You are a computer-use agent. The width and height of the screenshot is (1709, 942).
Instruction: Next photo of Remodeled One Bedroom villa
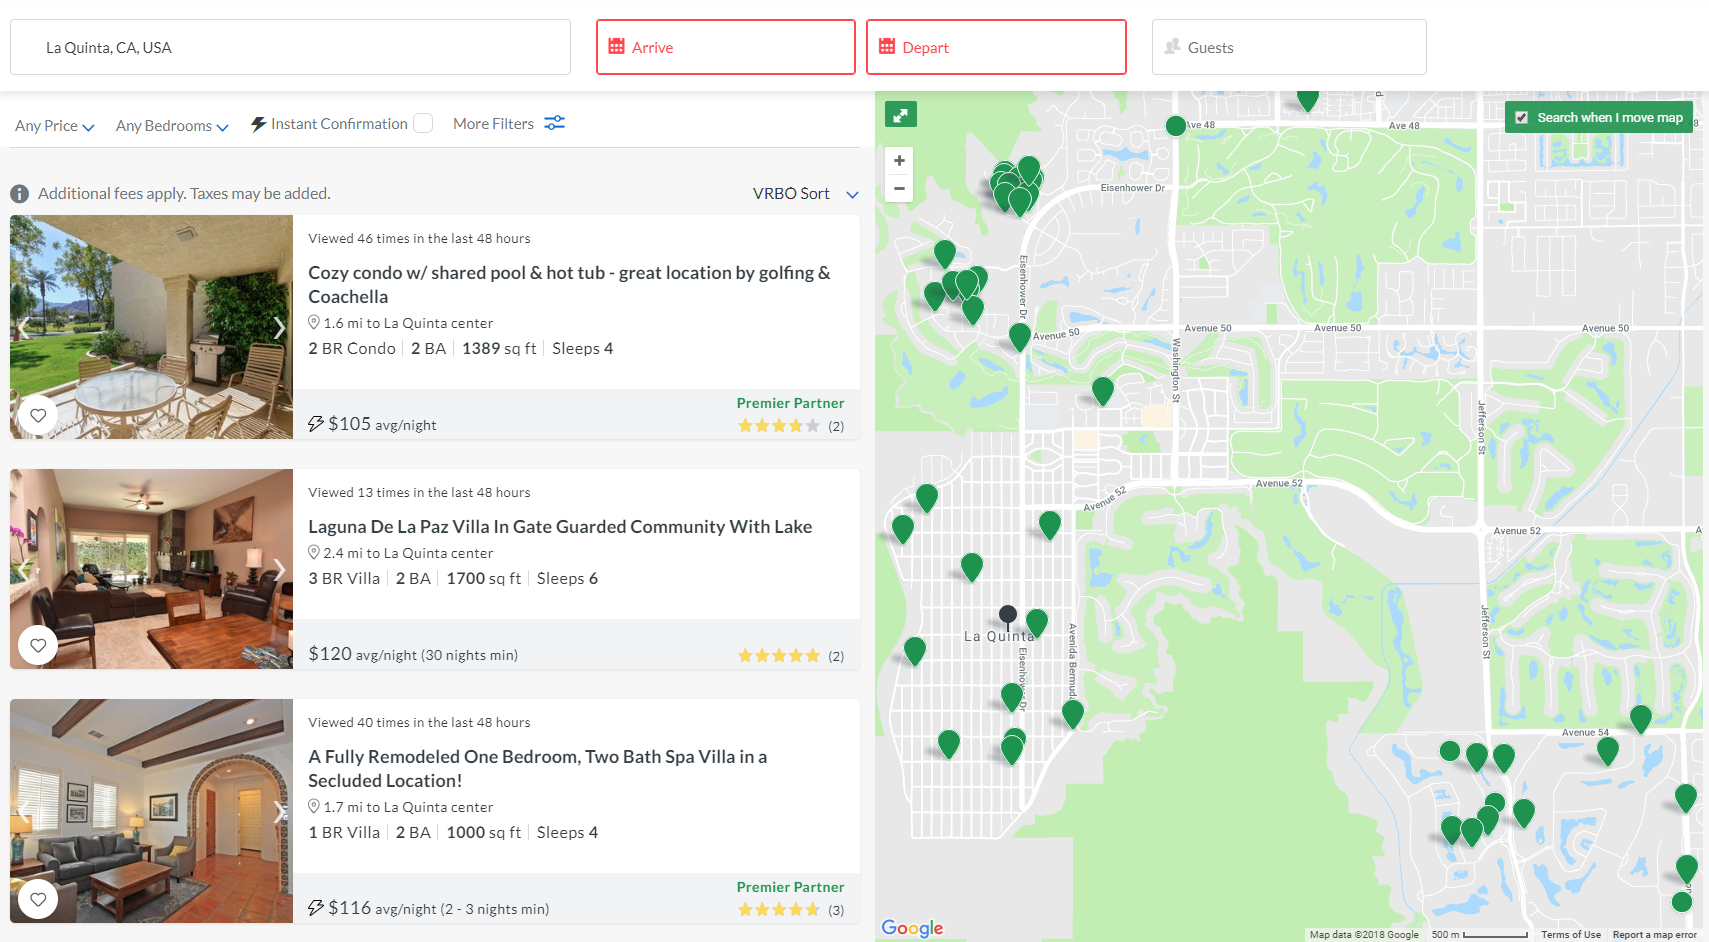coord(279,811)
